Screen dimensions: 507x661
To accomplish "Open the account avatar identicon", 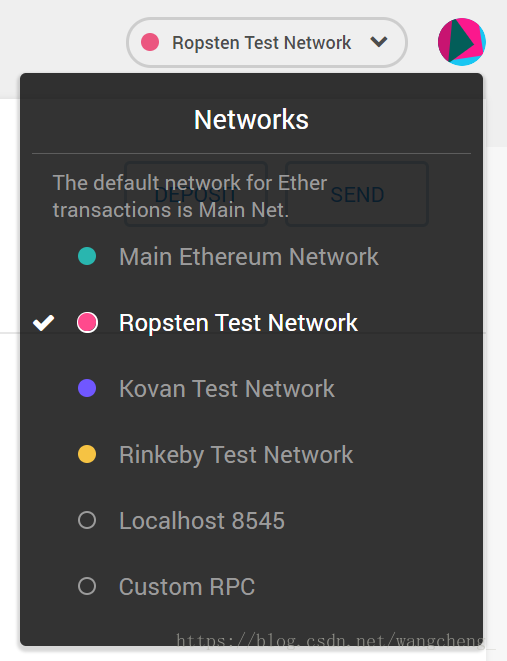I will pos(461,42).
